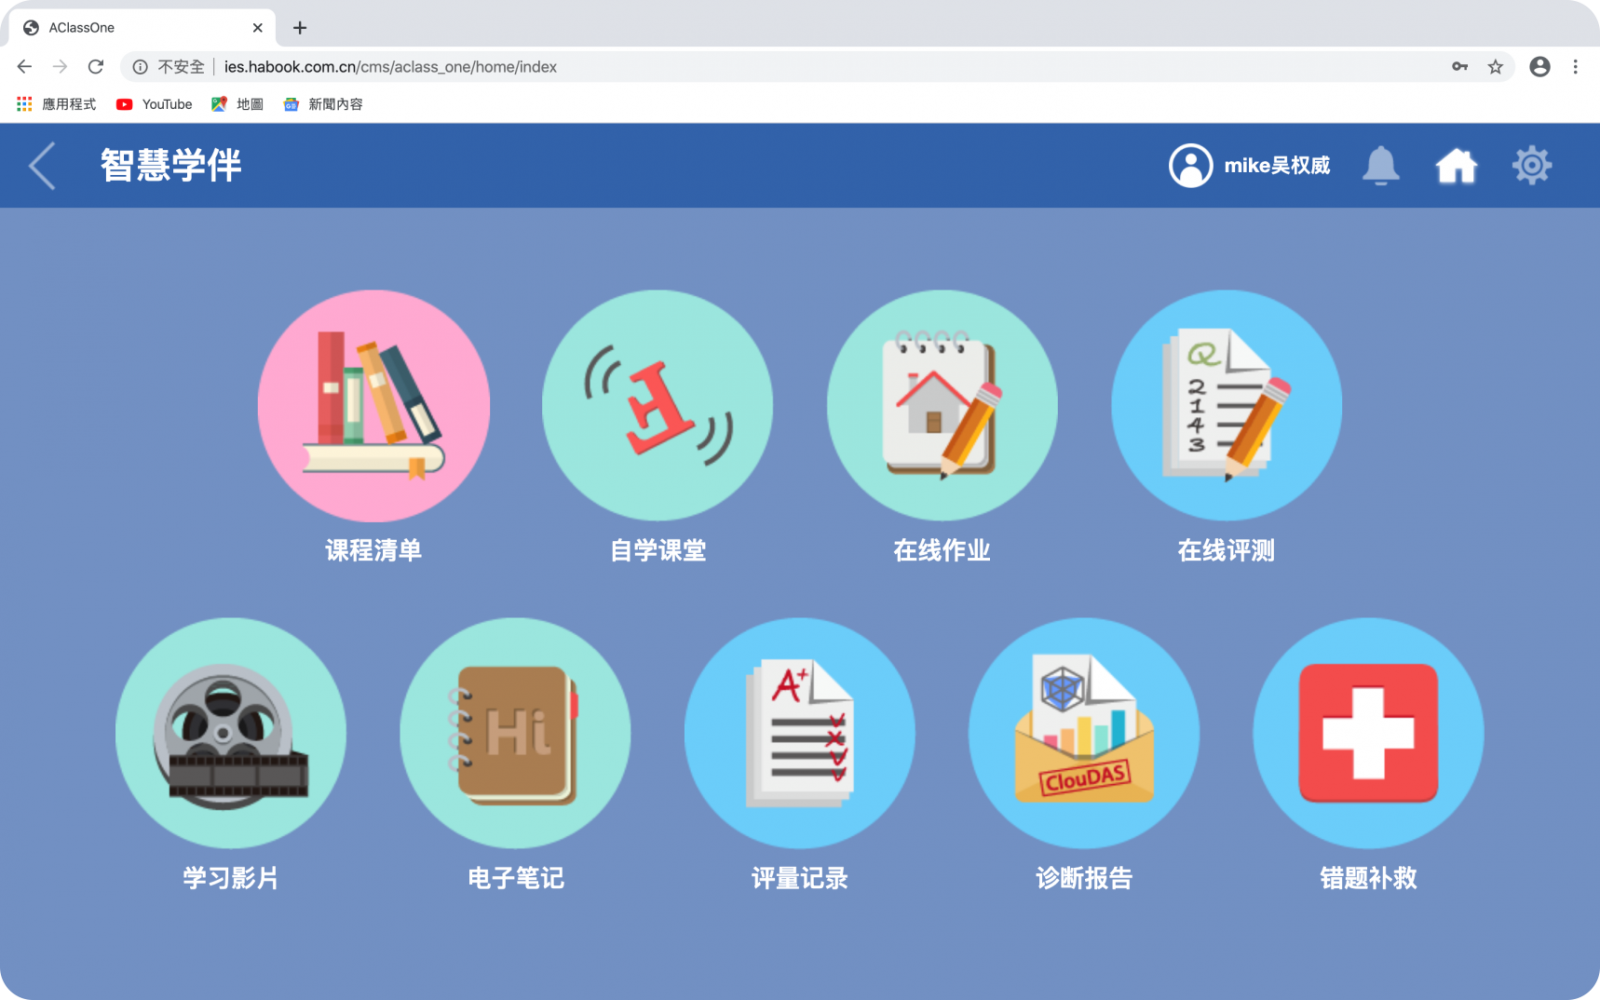Viewport: 1600px width, 1000px height.
Task: Open the mike吴权威 user profile
Action: pyautogui.click(x=1250, y=166)
